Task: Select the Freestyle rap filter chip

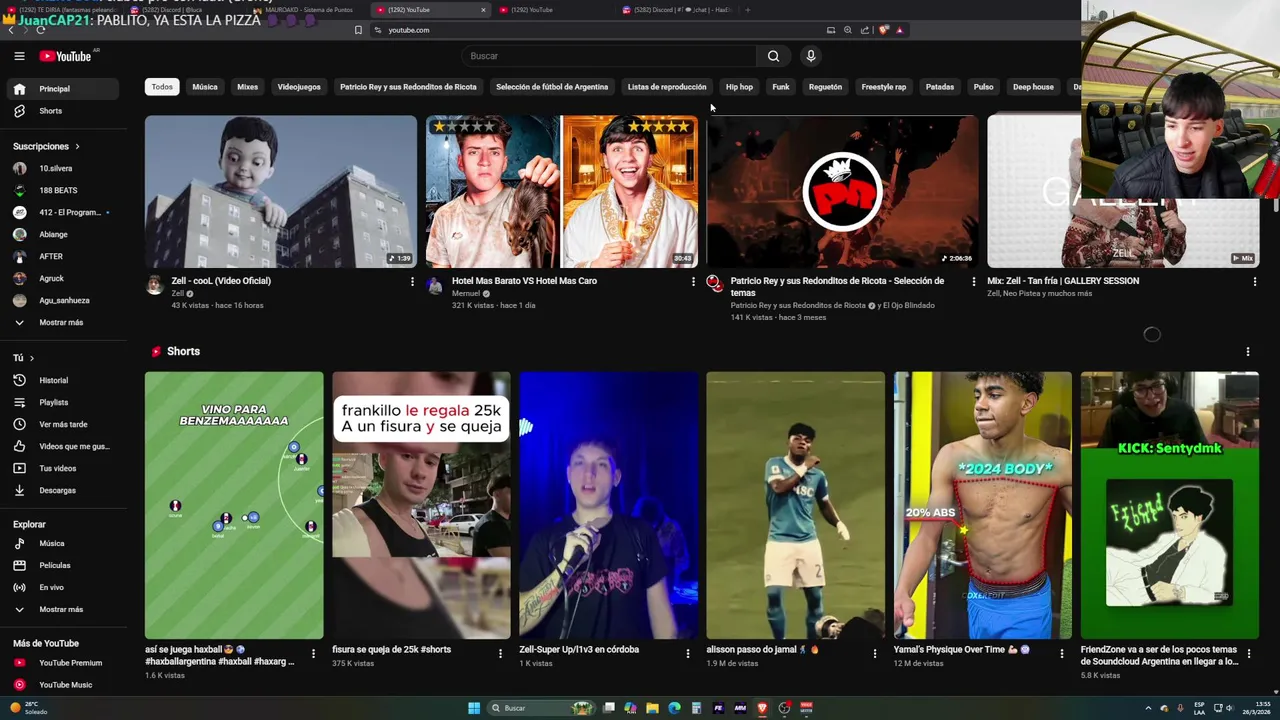Action: (884, 87)
